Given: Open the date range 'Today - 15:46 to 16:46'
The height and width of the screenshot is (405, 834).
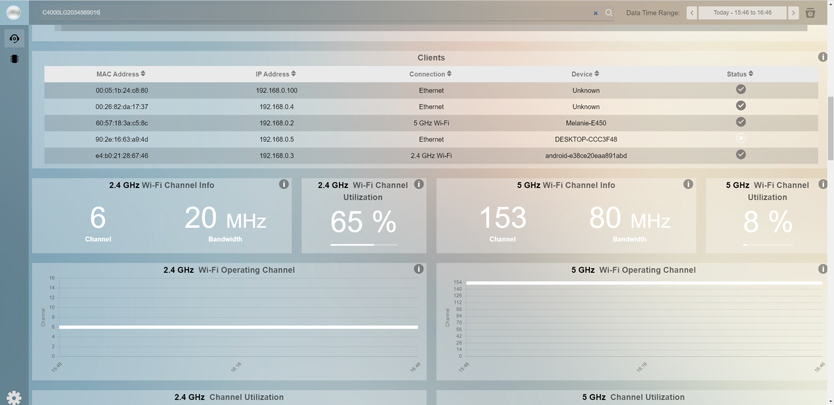Looking at the screenshot, I should [742, 13].
